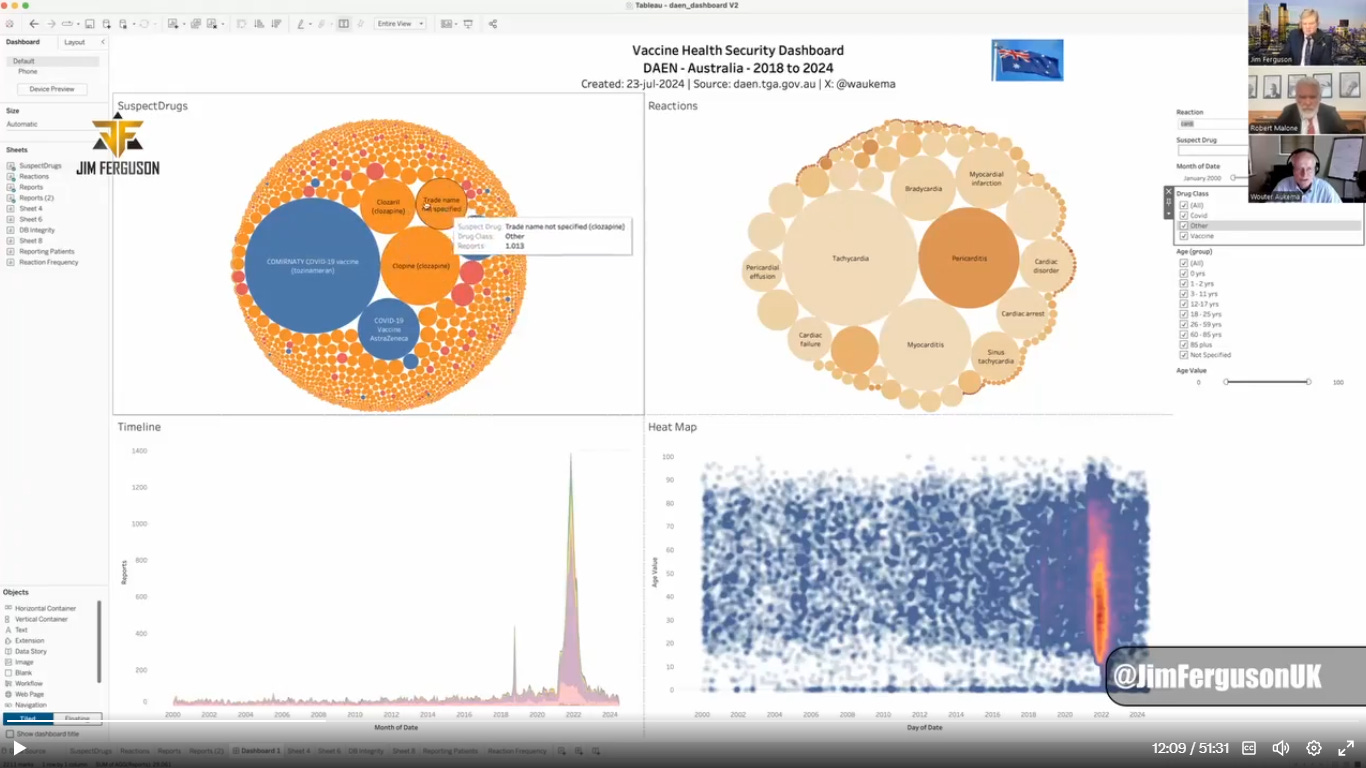The image size is (1366, 768).
Task: Uncheck the 85 plus age group checkbox
Action: click(1184, 345)
